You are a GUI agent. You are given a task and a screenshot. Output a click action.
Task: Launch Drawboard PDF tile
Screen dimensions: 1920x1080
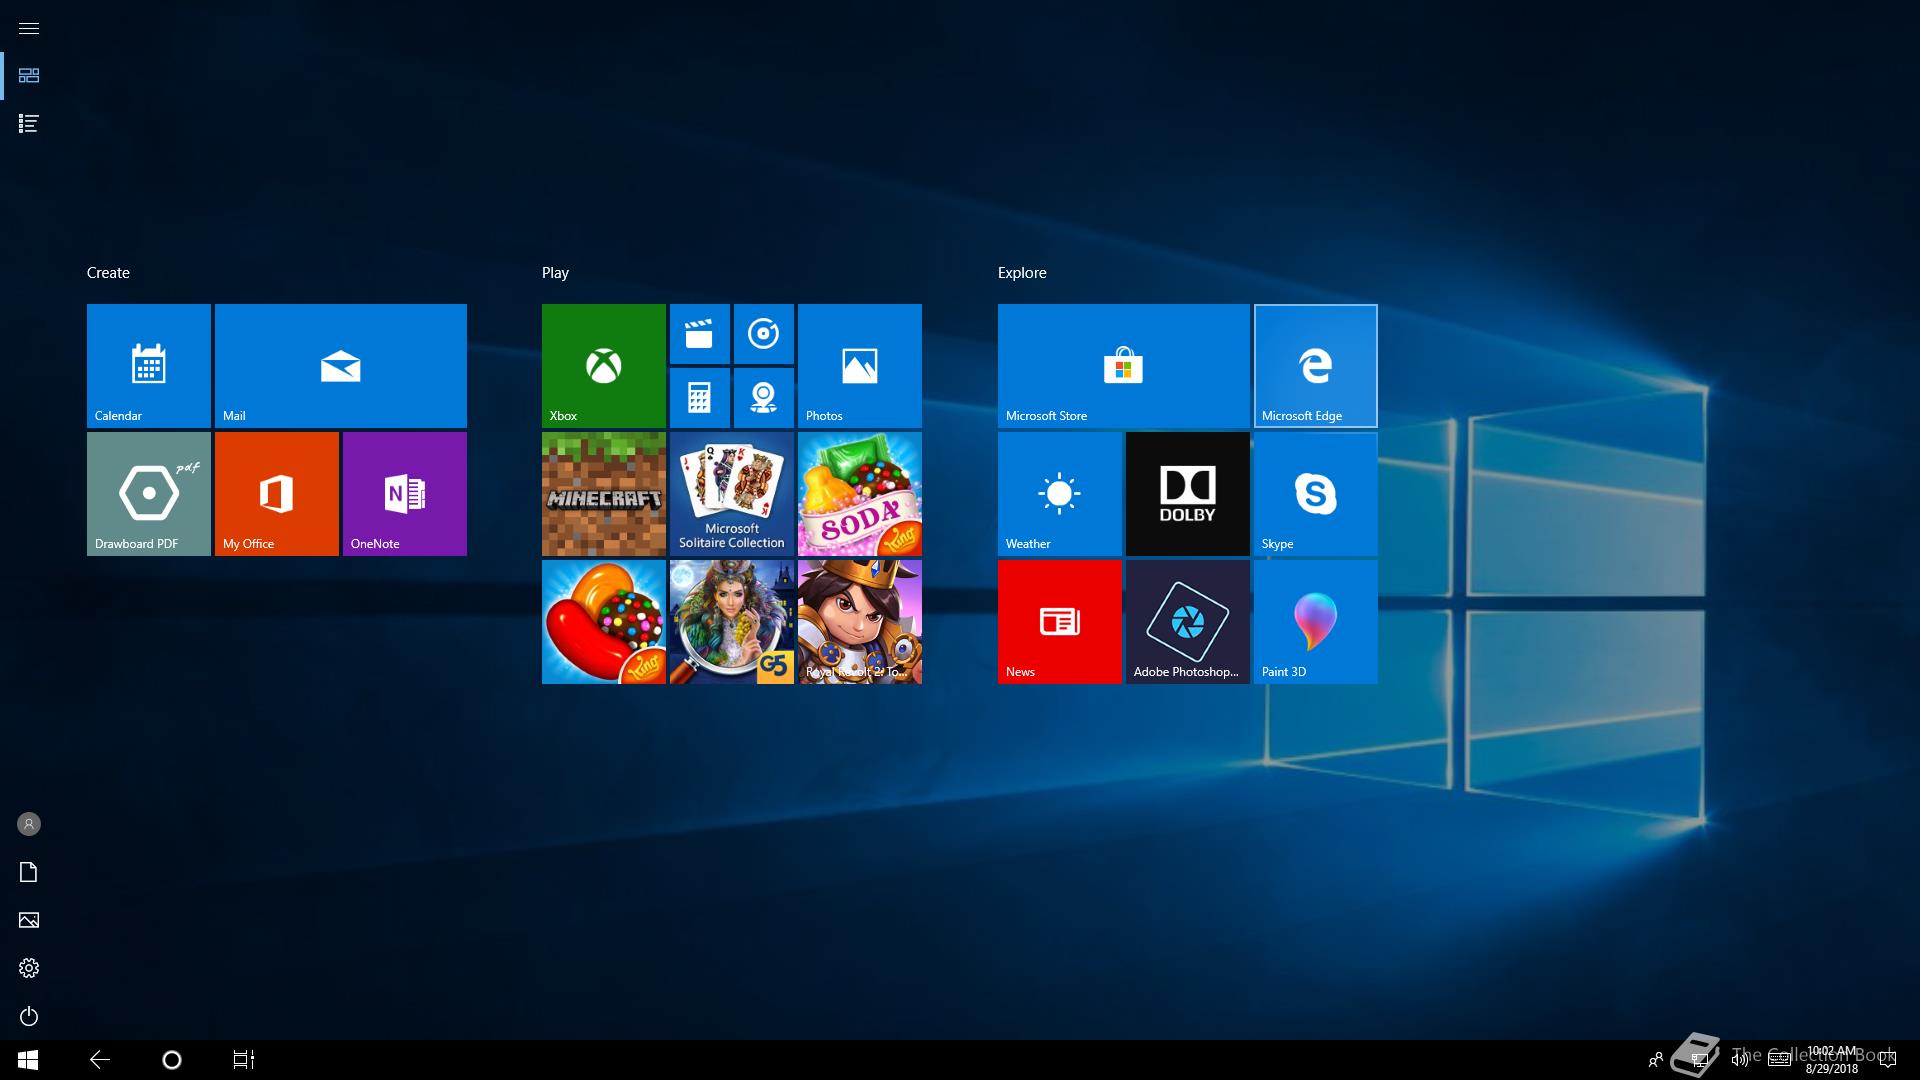click(x=149, y=494)
